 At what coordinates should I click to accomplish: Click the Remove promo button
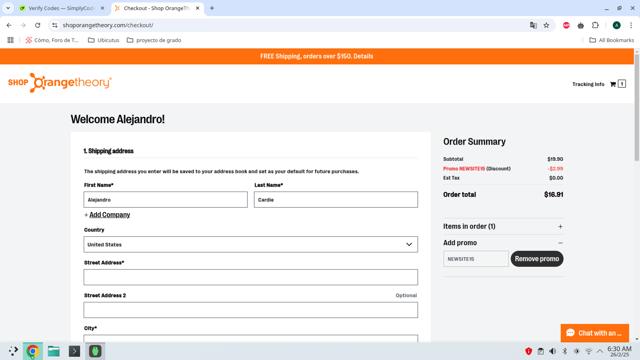tap(537, 259)
